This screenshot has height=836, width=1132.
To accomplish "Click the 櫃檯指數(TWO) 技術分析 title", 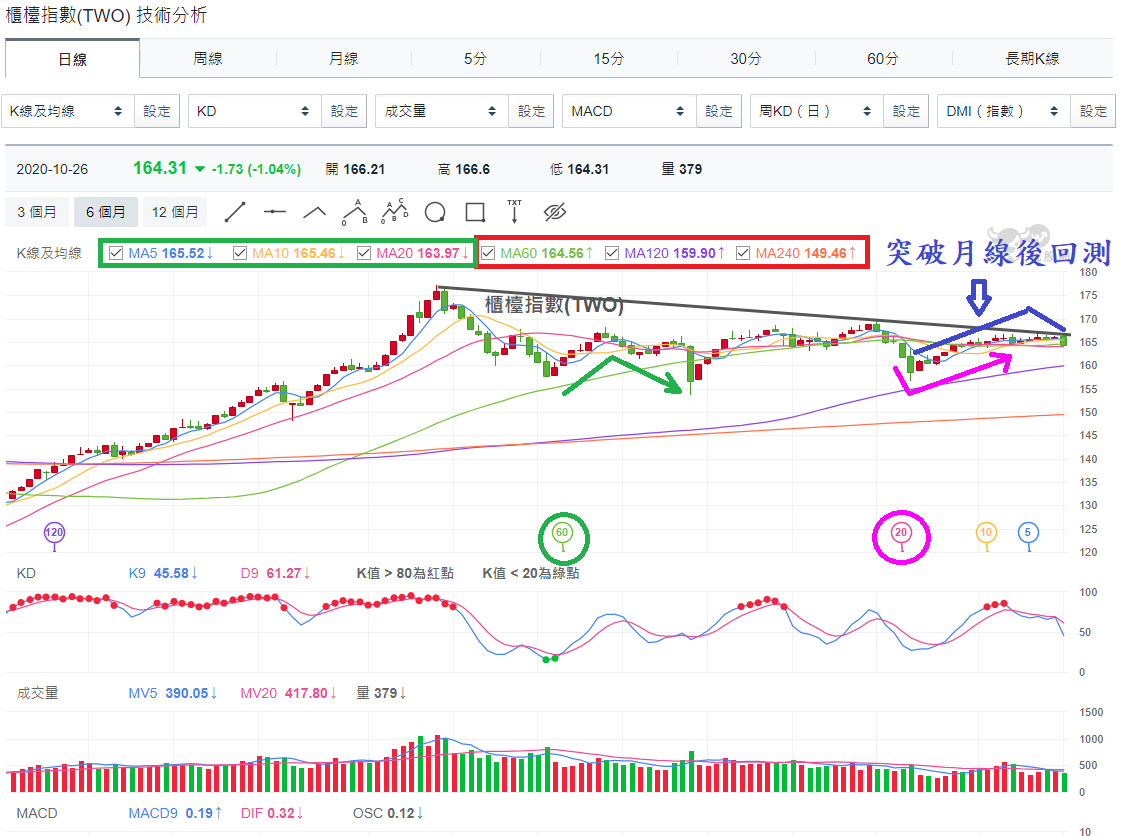I will [106, 15].
